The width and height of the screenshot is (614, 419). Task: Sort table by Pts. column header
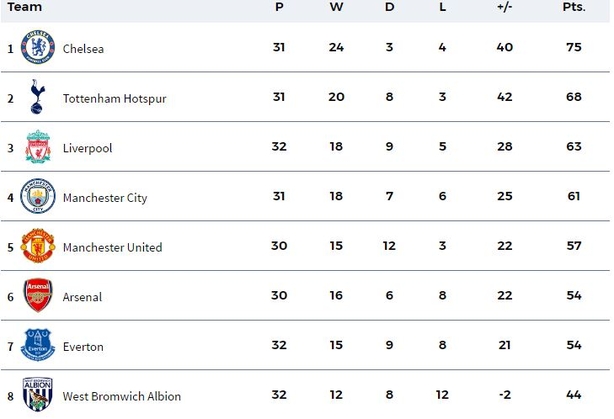coord(574,7)
